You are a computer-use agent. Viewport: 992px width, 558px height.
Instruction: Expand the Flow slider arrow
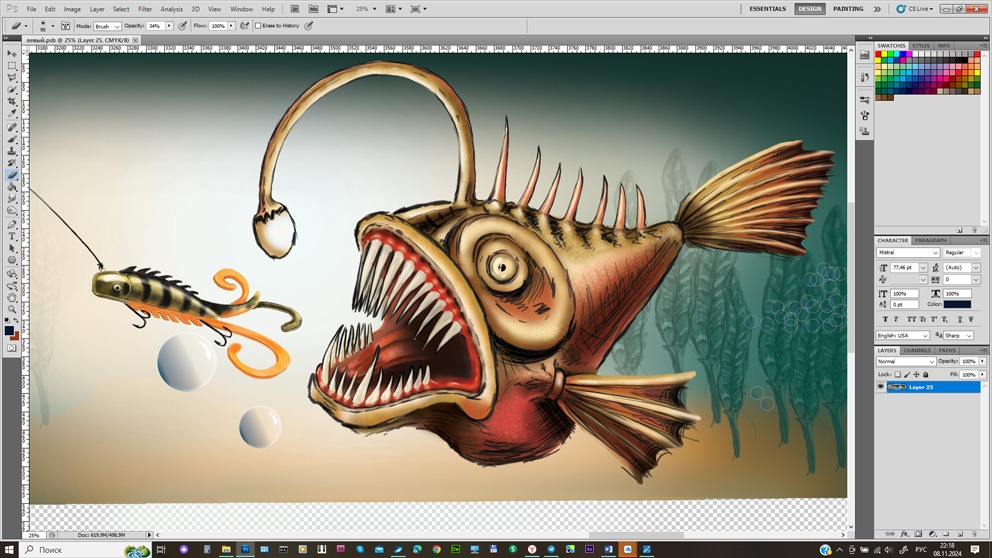click(232, 26)
